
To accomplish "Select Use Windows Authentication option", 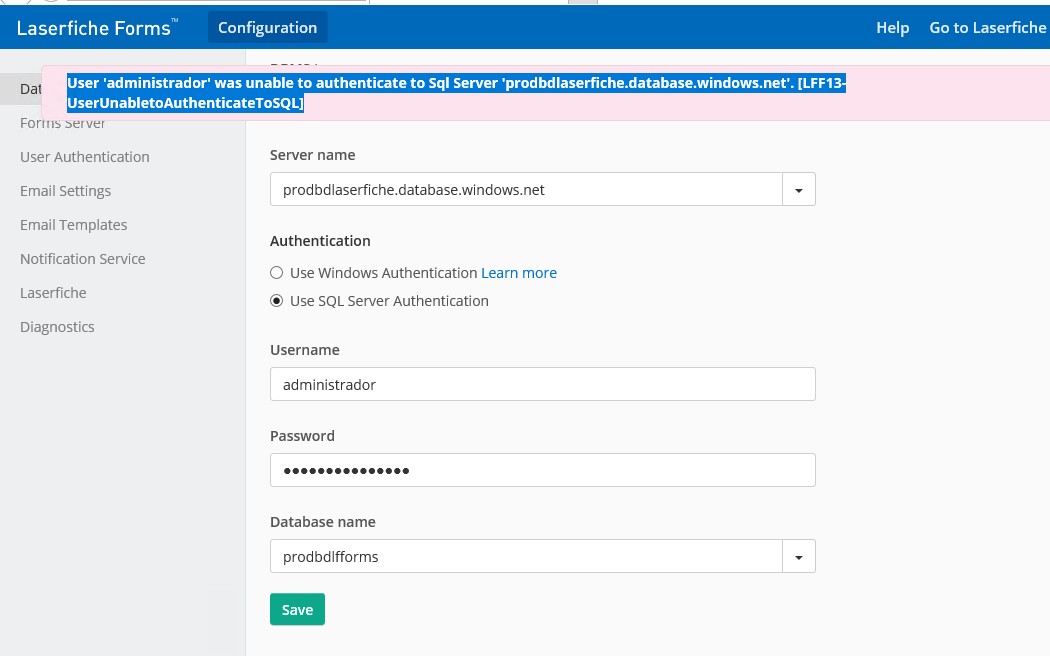I will point(277,273).
